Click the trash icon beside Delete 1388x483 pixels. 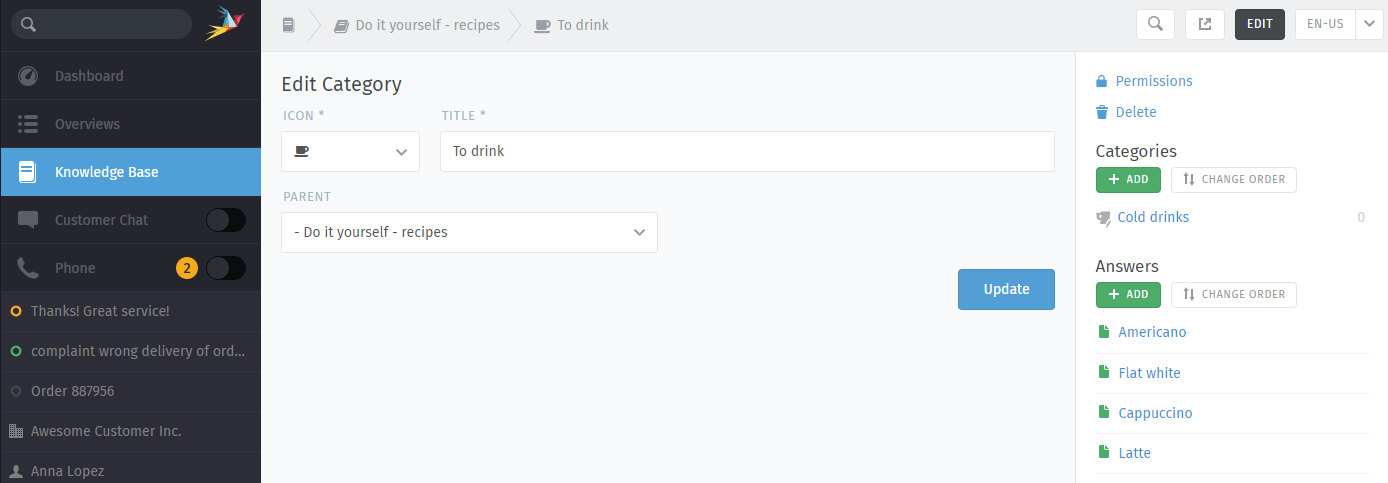pyautogui.click(x=1102, y=112)
